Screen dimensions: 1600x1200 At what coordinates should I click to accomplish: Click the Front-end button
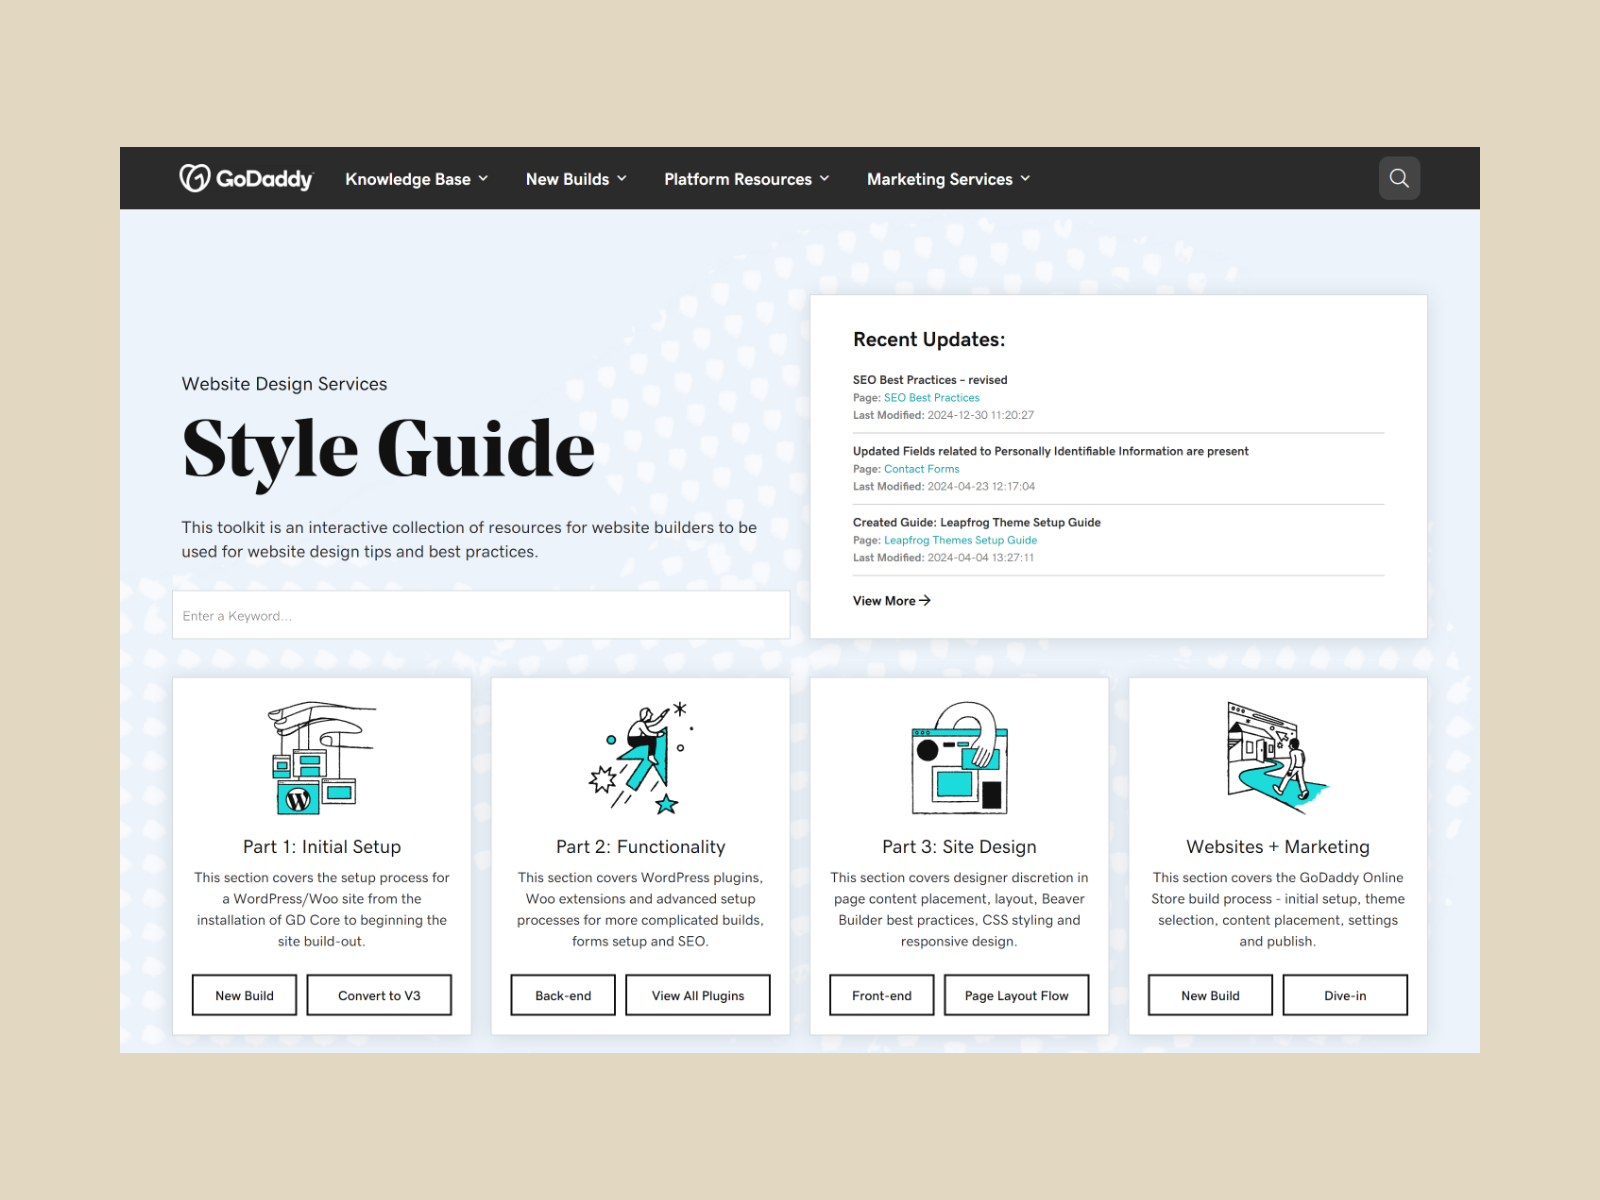(882, 995)
